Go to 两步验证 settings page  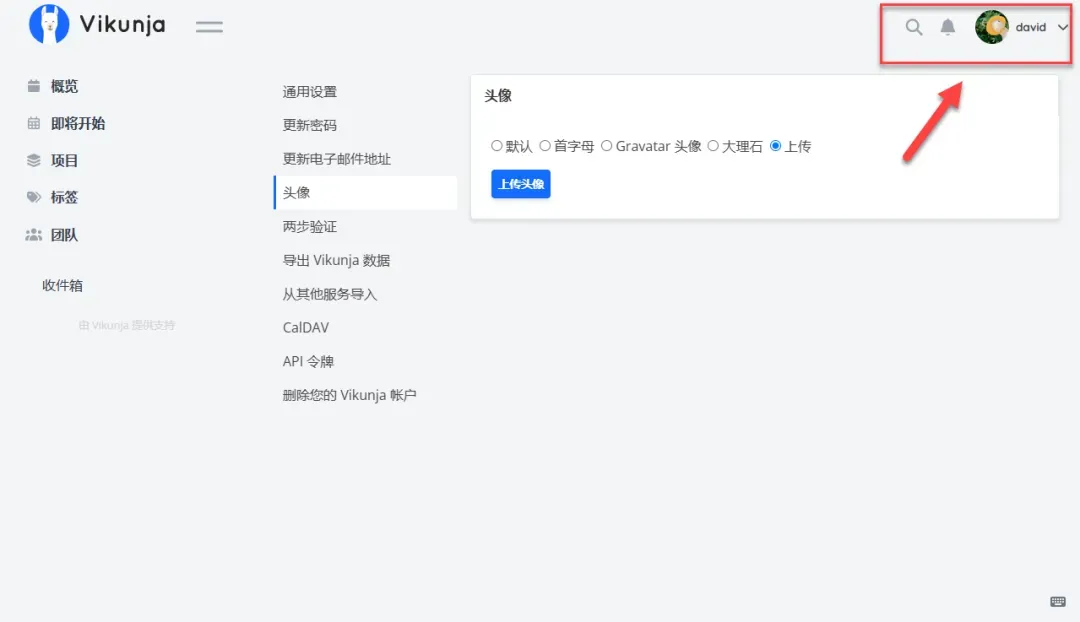tap(310, 227)
